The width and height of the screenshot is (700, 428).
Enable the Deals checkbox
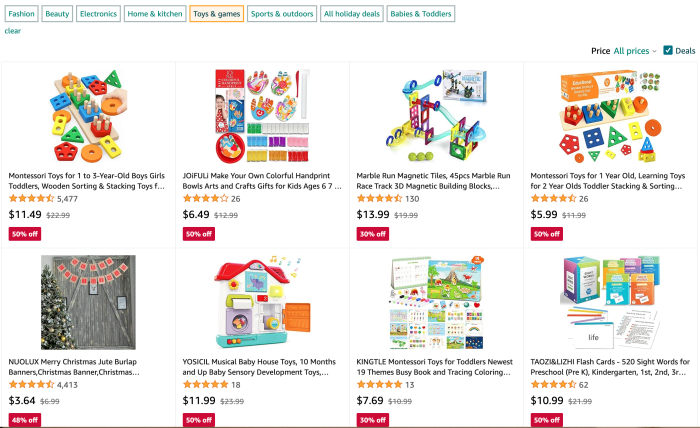(668, 51)
